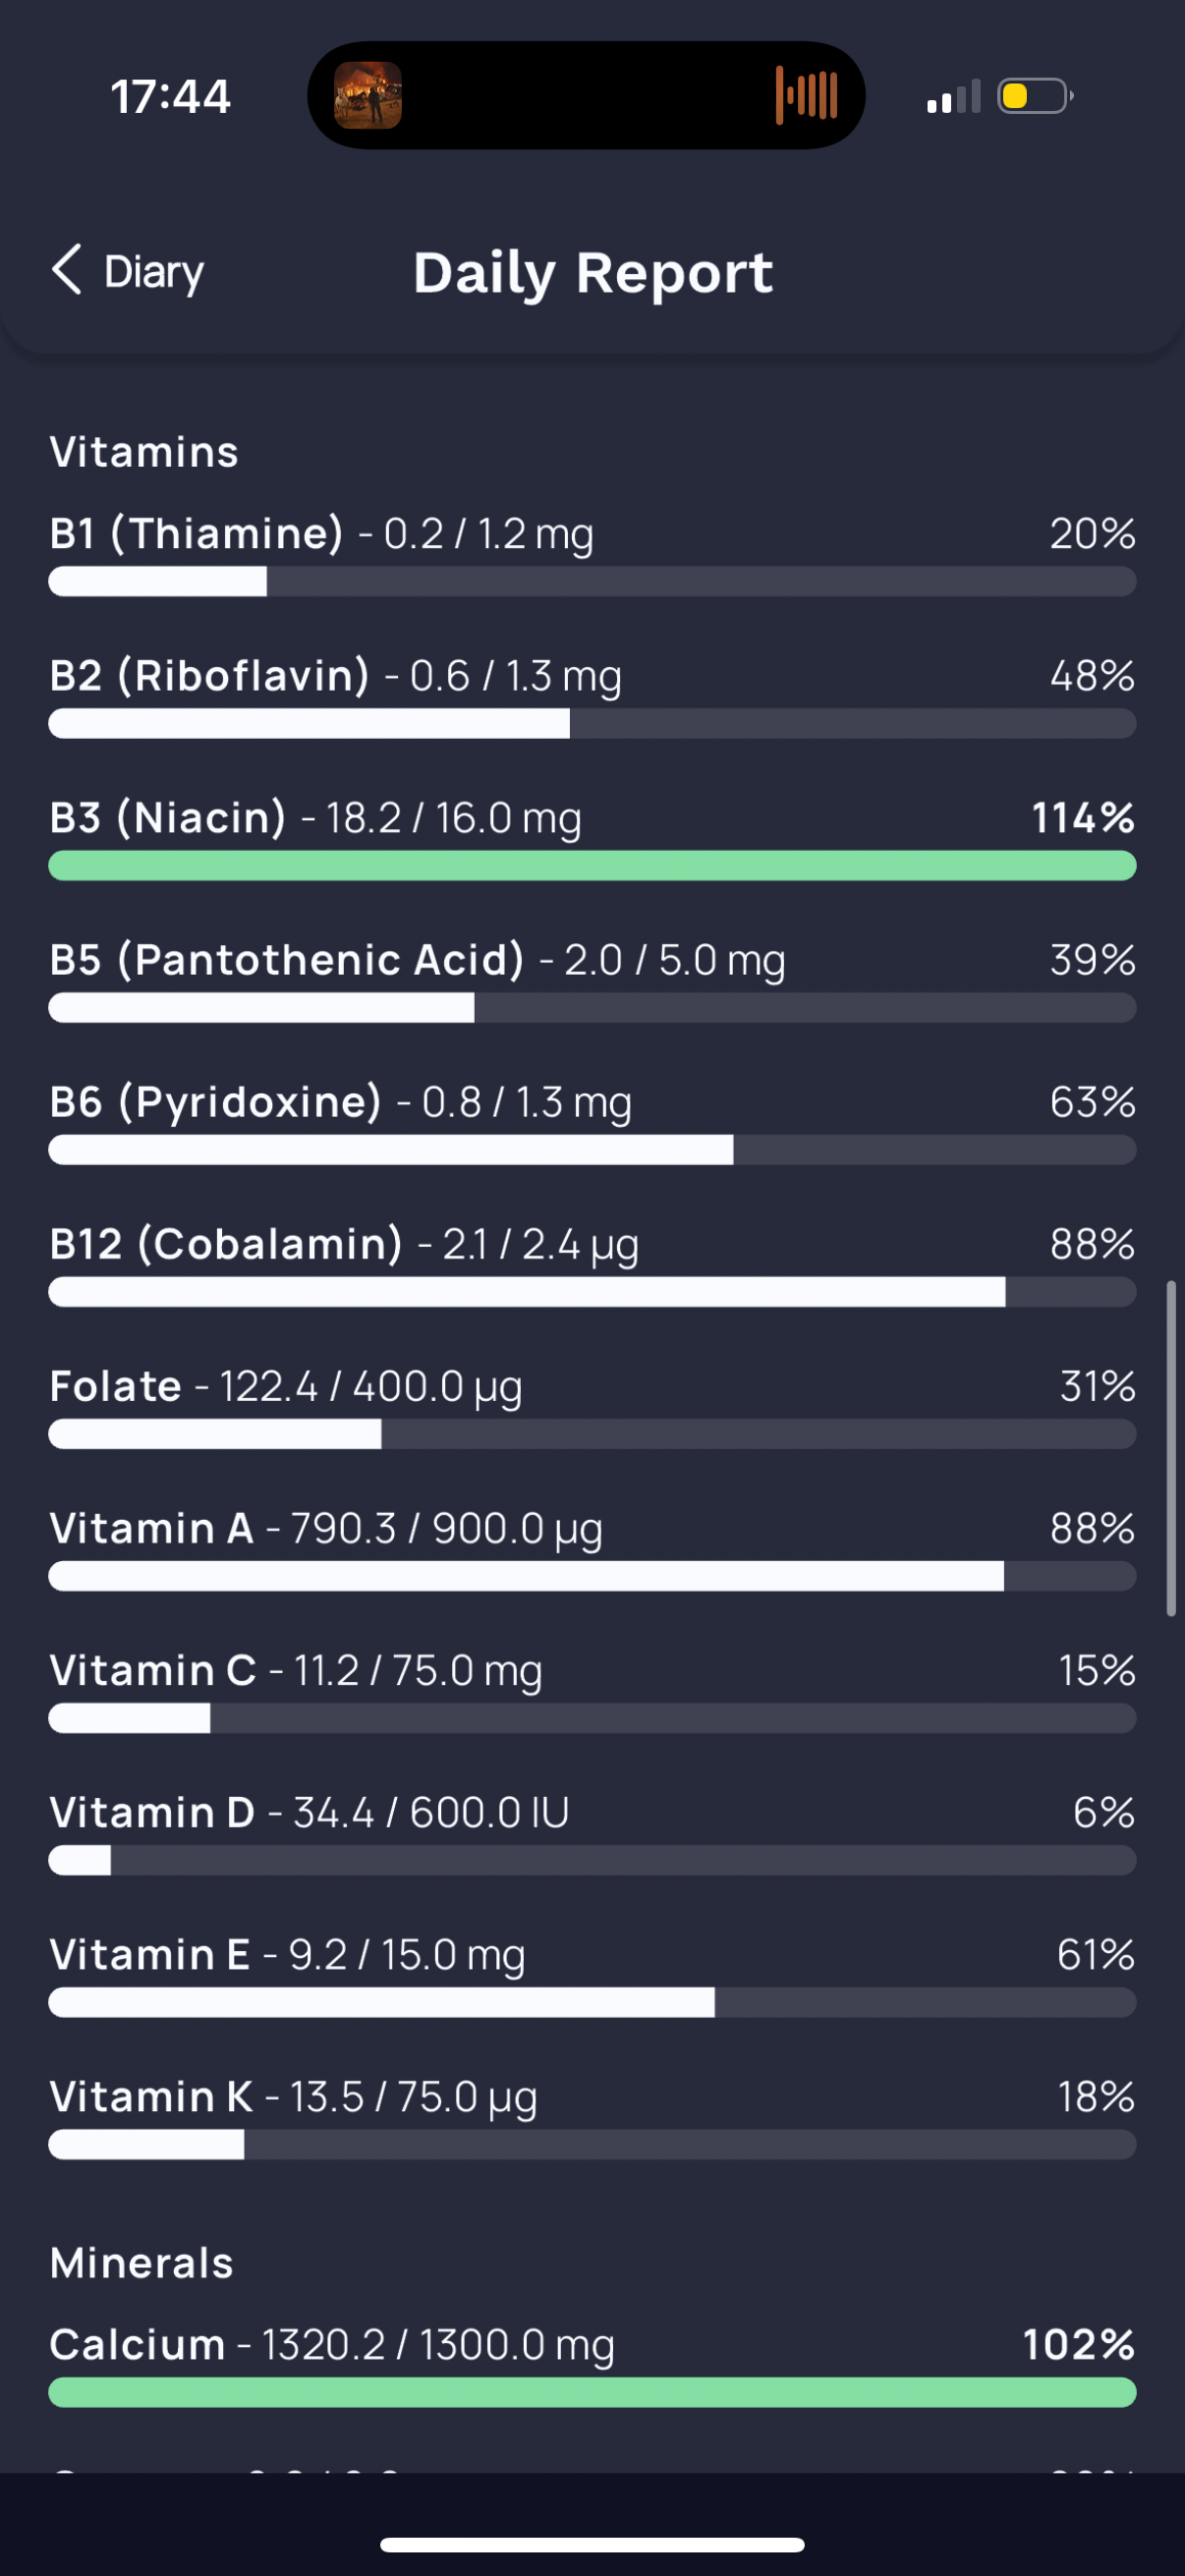Image resolution: width=1185 pixels, height=2576 pixels.
Task: Tap the cellular signal bars icon
Action: click(953, 97)
